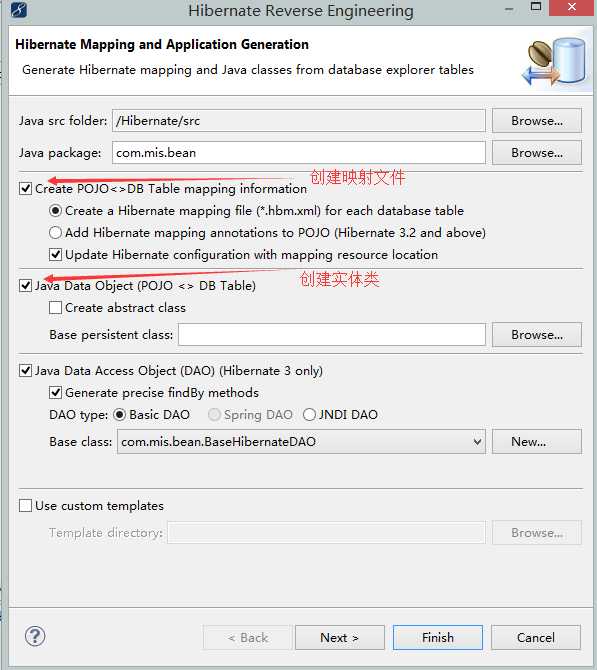This screenshot has width=597, height=670.
Task: Click the Java src folder field
Action: [299, 121]
